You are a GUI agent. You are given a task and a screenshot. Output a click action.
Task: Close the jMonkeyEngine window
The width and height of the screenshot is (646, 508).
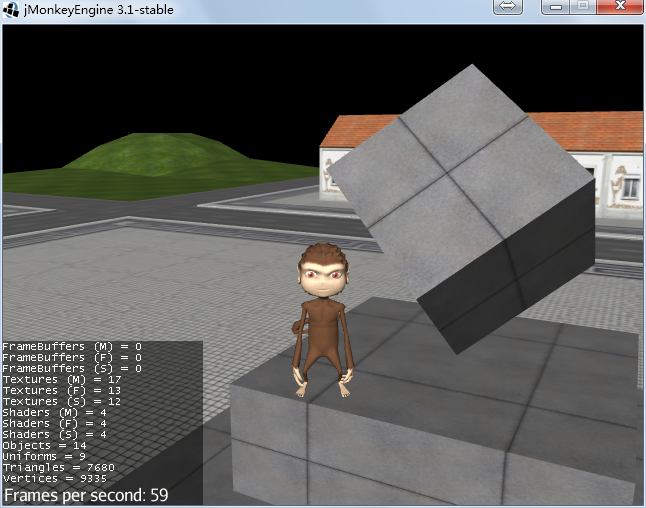[x=620, y=7]
